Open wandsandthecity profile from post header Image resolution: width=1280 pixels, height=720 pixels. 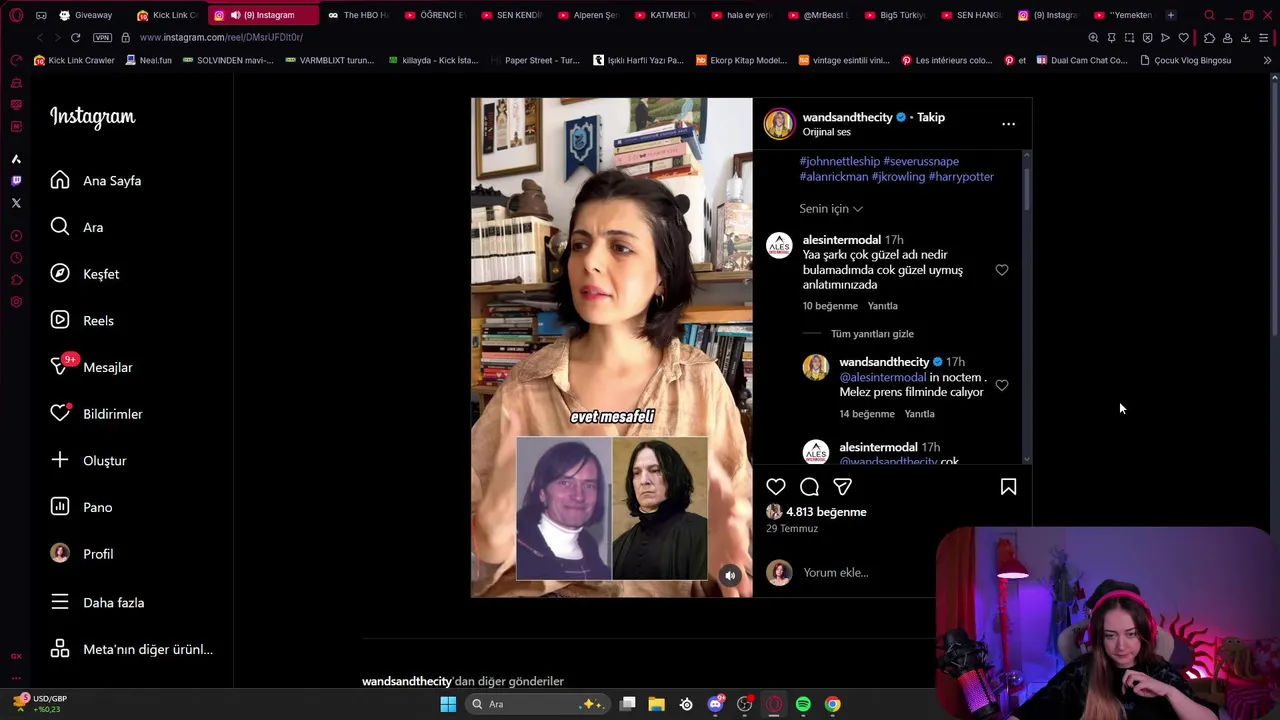pos(847,117)
